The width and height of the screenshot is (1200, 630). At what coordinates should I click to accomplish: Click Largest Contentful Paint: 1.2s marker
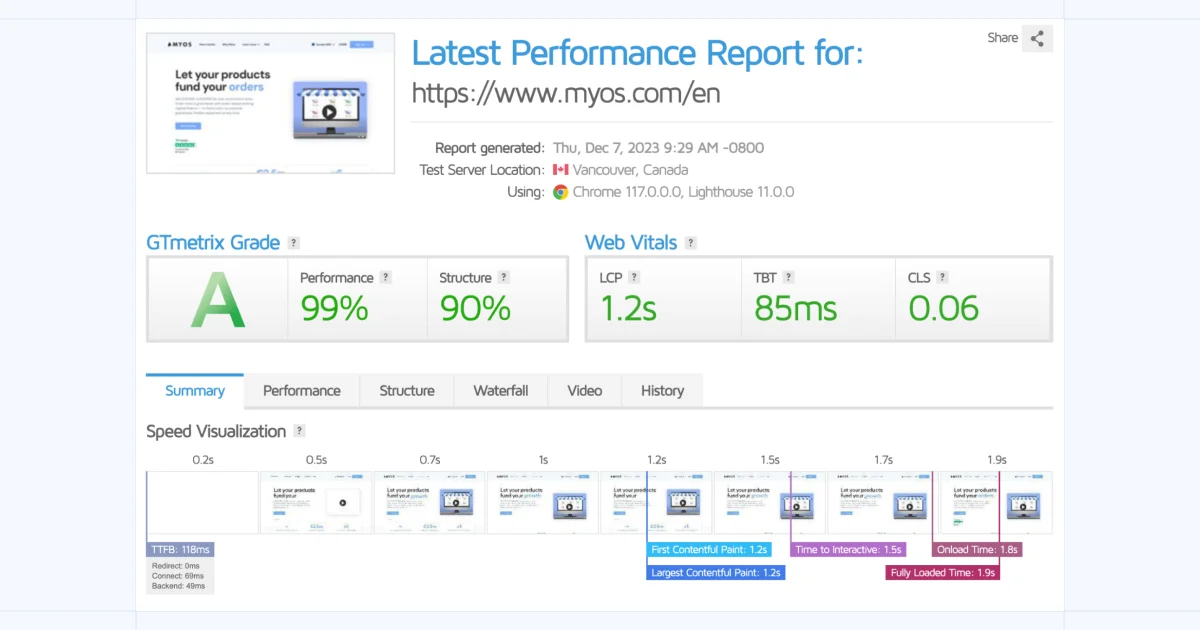[716, 573]
